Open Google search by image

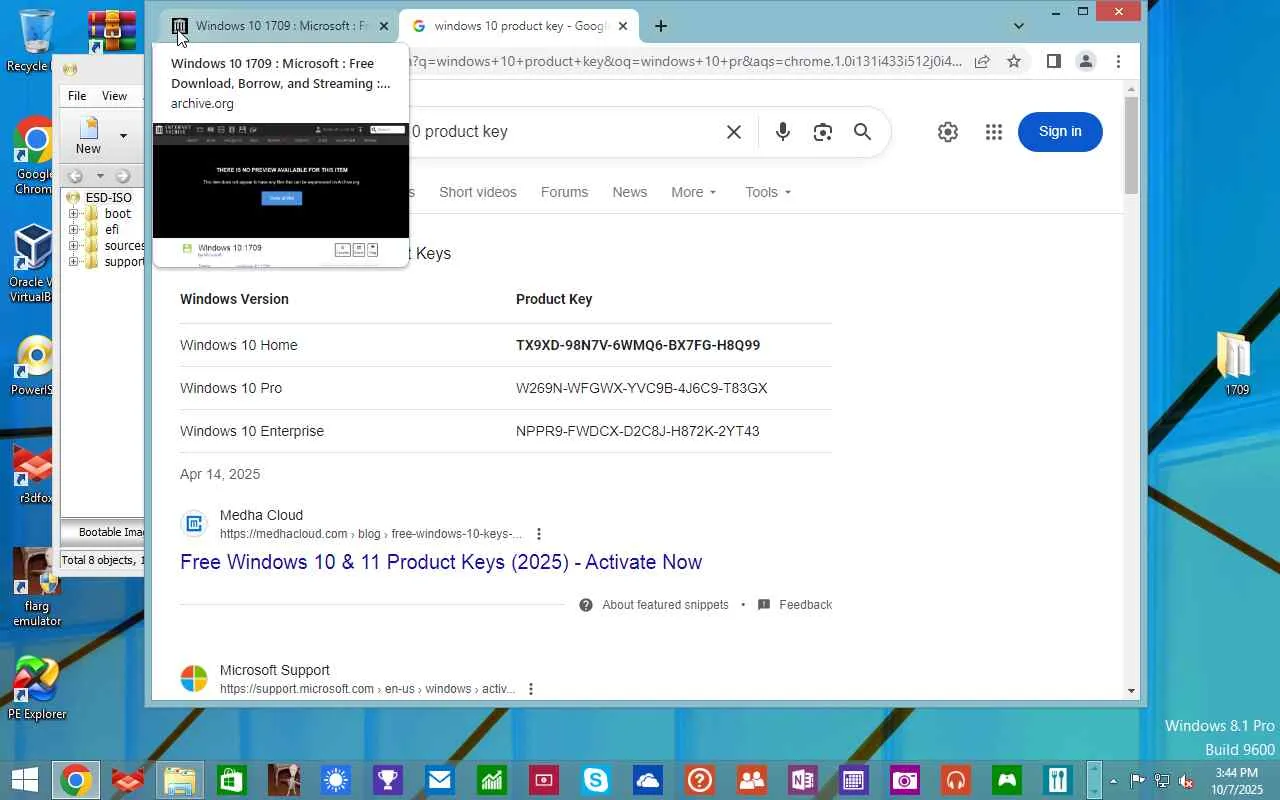[x=823, y=132]
